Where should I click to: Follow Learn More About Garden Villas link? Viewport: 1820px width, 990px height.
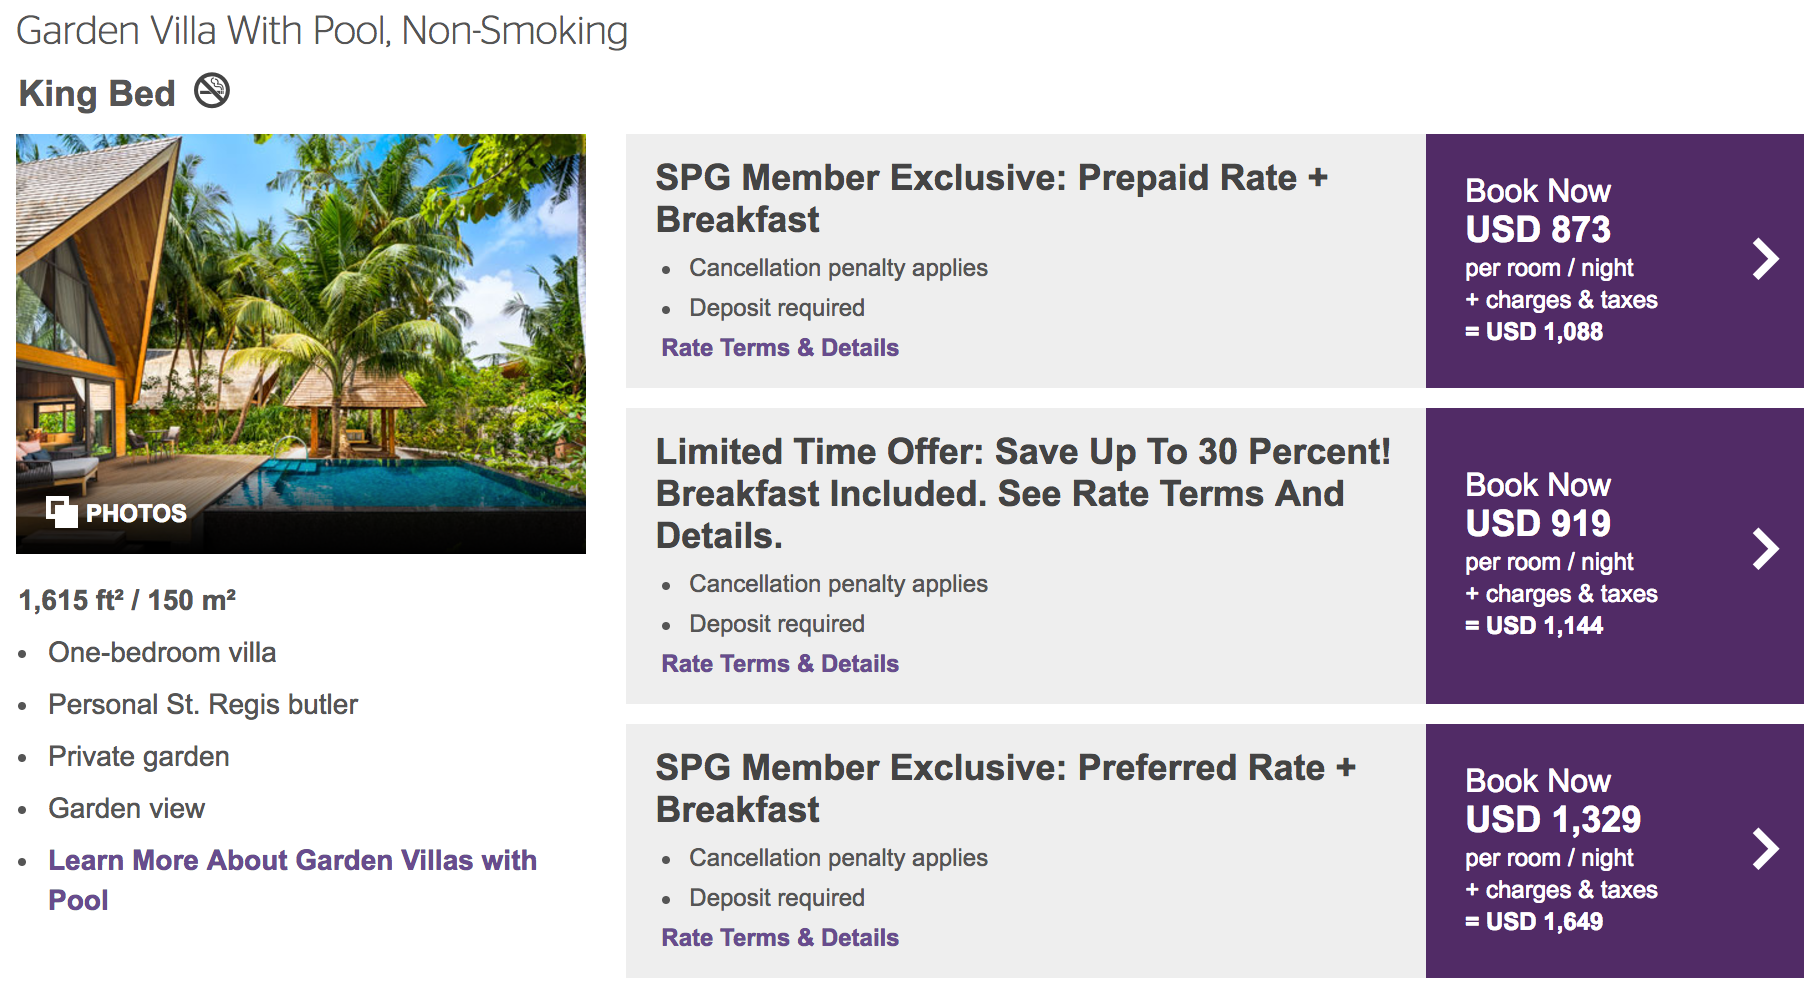(x=292, y=861)
